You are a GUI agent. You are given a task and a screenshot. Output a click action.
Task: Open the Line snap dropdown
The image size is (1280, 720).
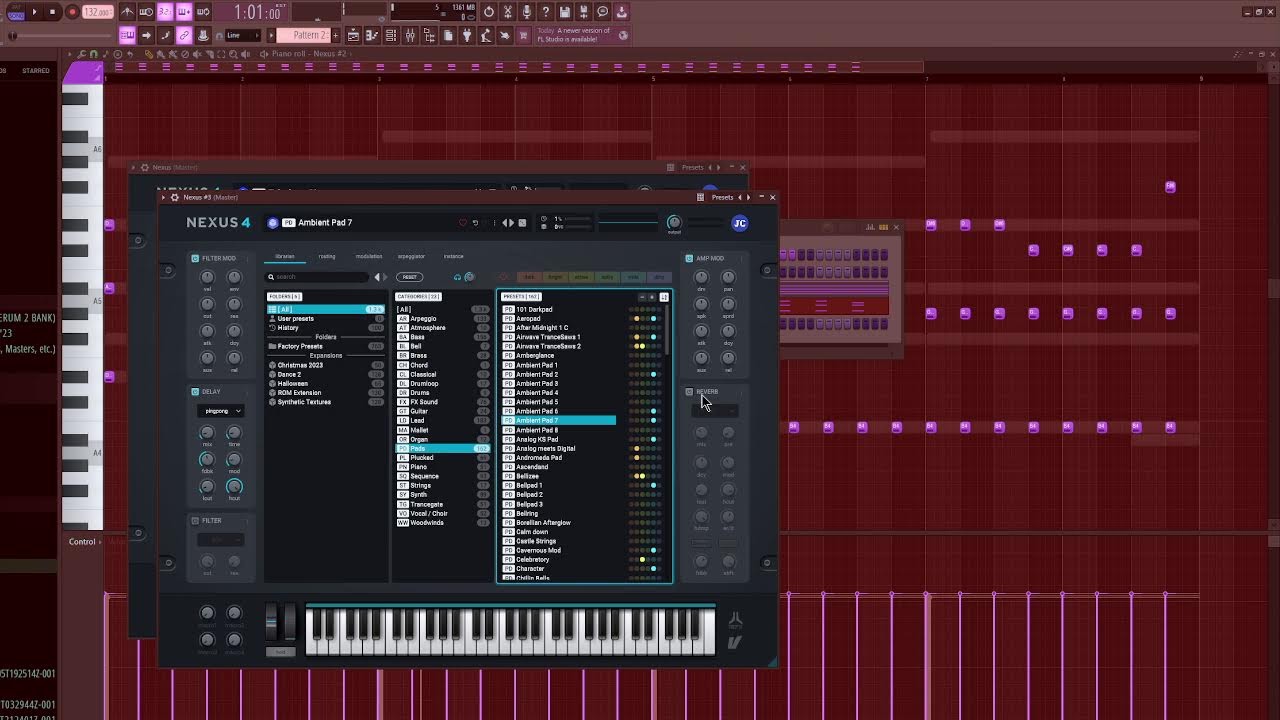(x=243, y=35)
